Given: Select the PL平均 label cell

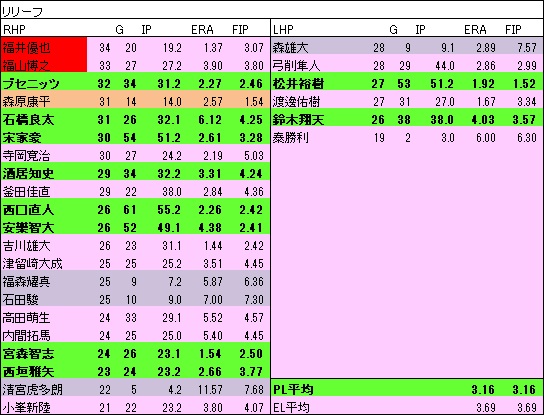Looking at the screenshot, I should [x=293, y=390].
